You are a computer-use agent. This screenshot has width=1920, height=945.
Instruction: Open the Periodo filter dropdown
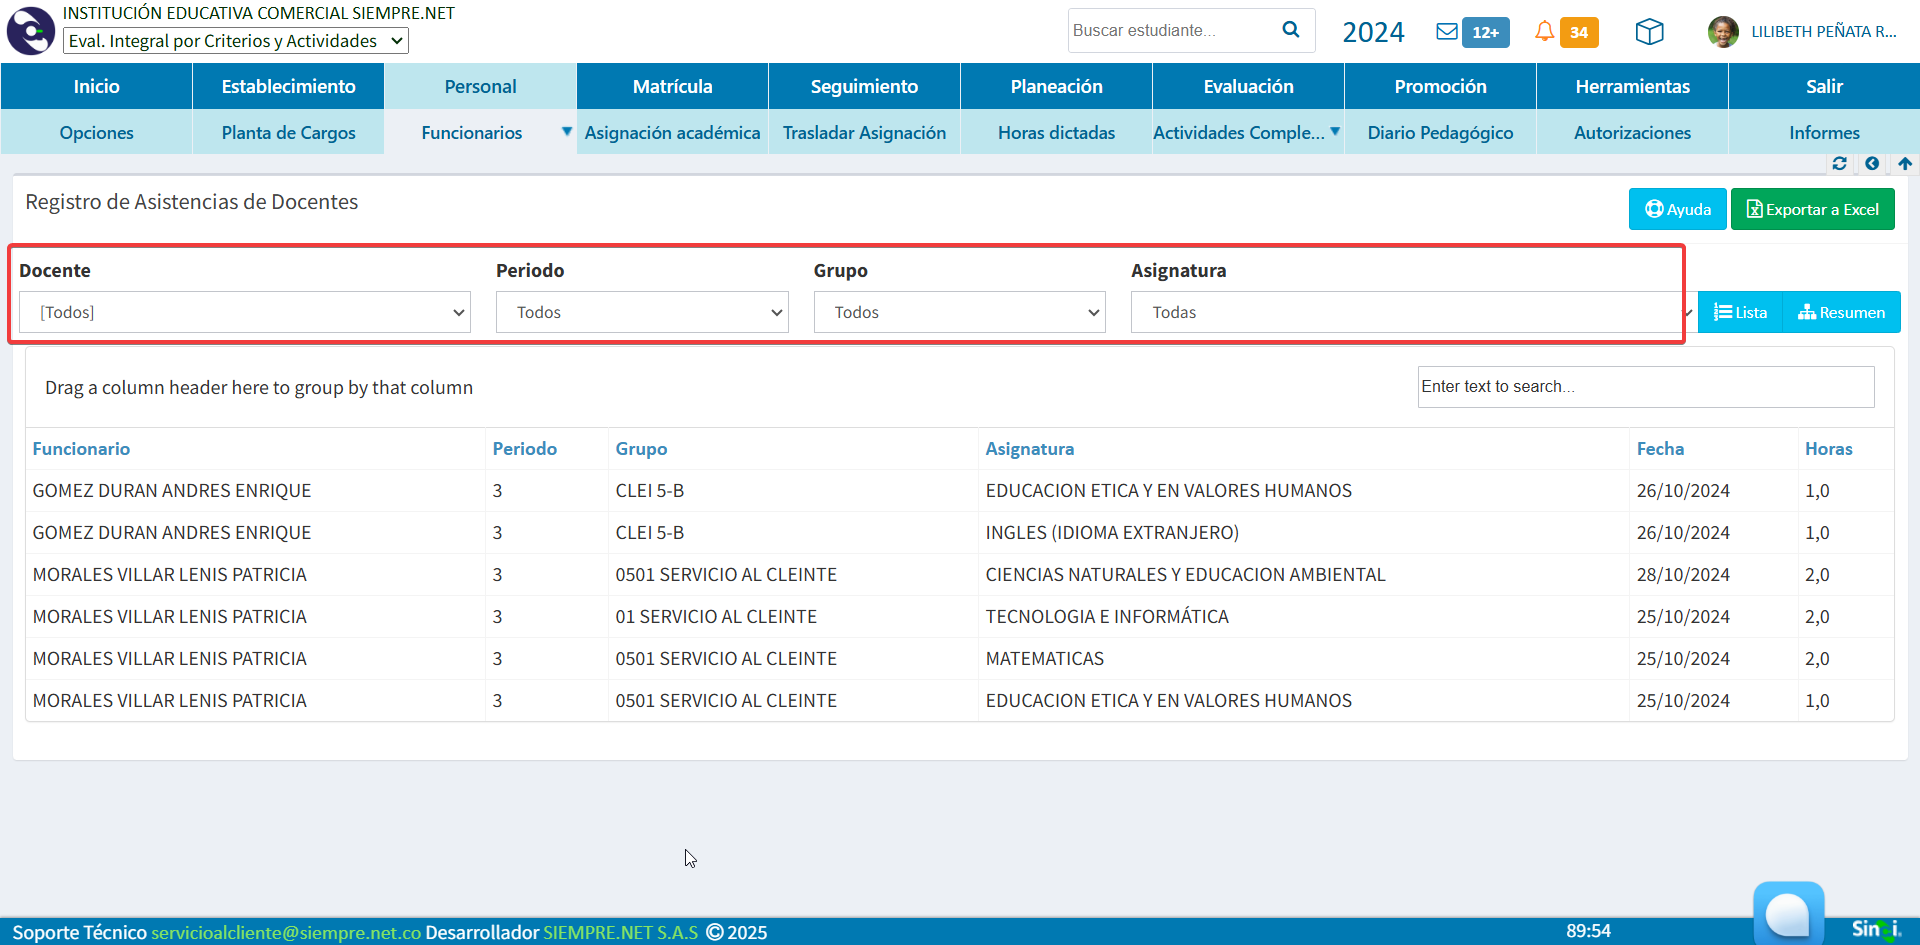(642, 312)
